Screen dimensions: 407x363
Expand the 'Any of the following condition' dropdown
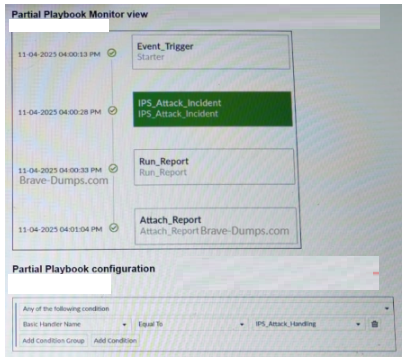click(206, 309)
